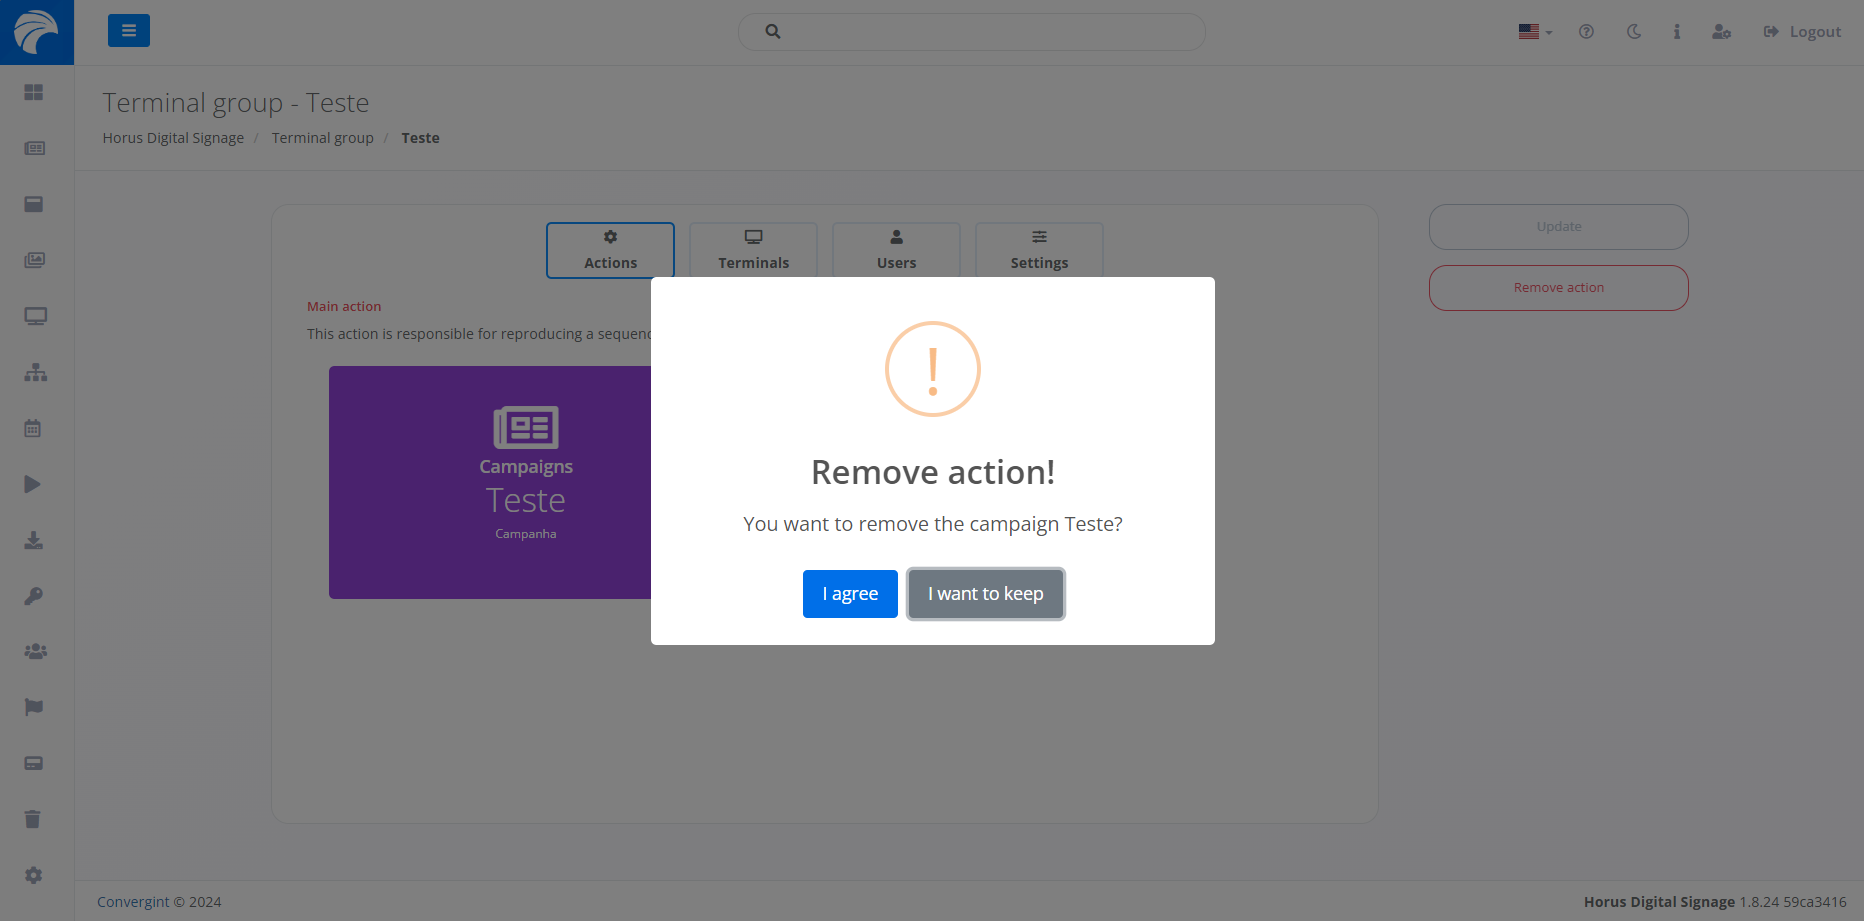
Task: Click the Logout link
Action: (x=1802, y=32)
